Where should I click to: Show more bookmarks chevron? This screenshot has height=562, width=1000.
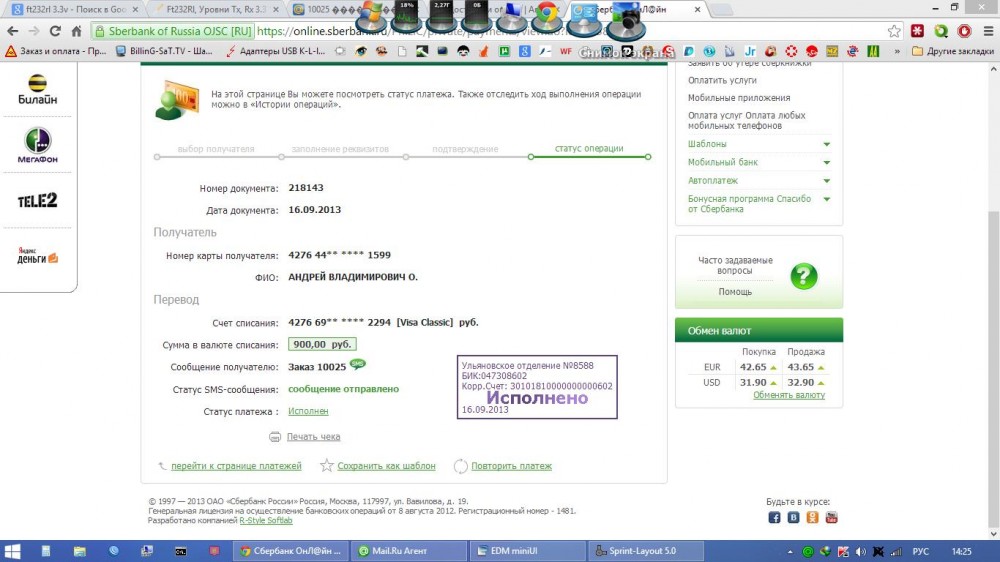tap(897, 51)
